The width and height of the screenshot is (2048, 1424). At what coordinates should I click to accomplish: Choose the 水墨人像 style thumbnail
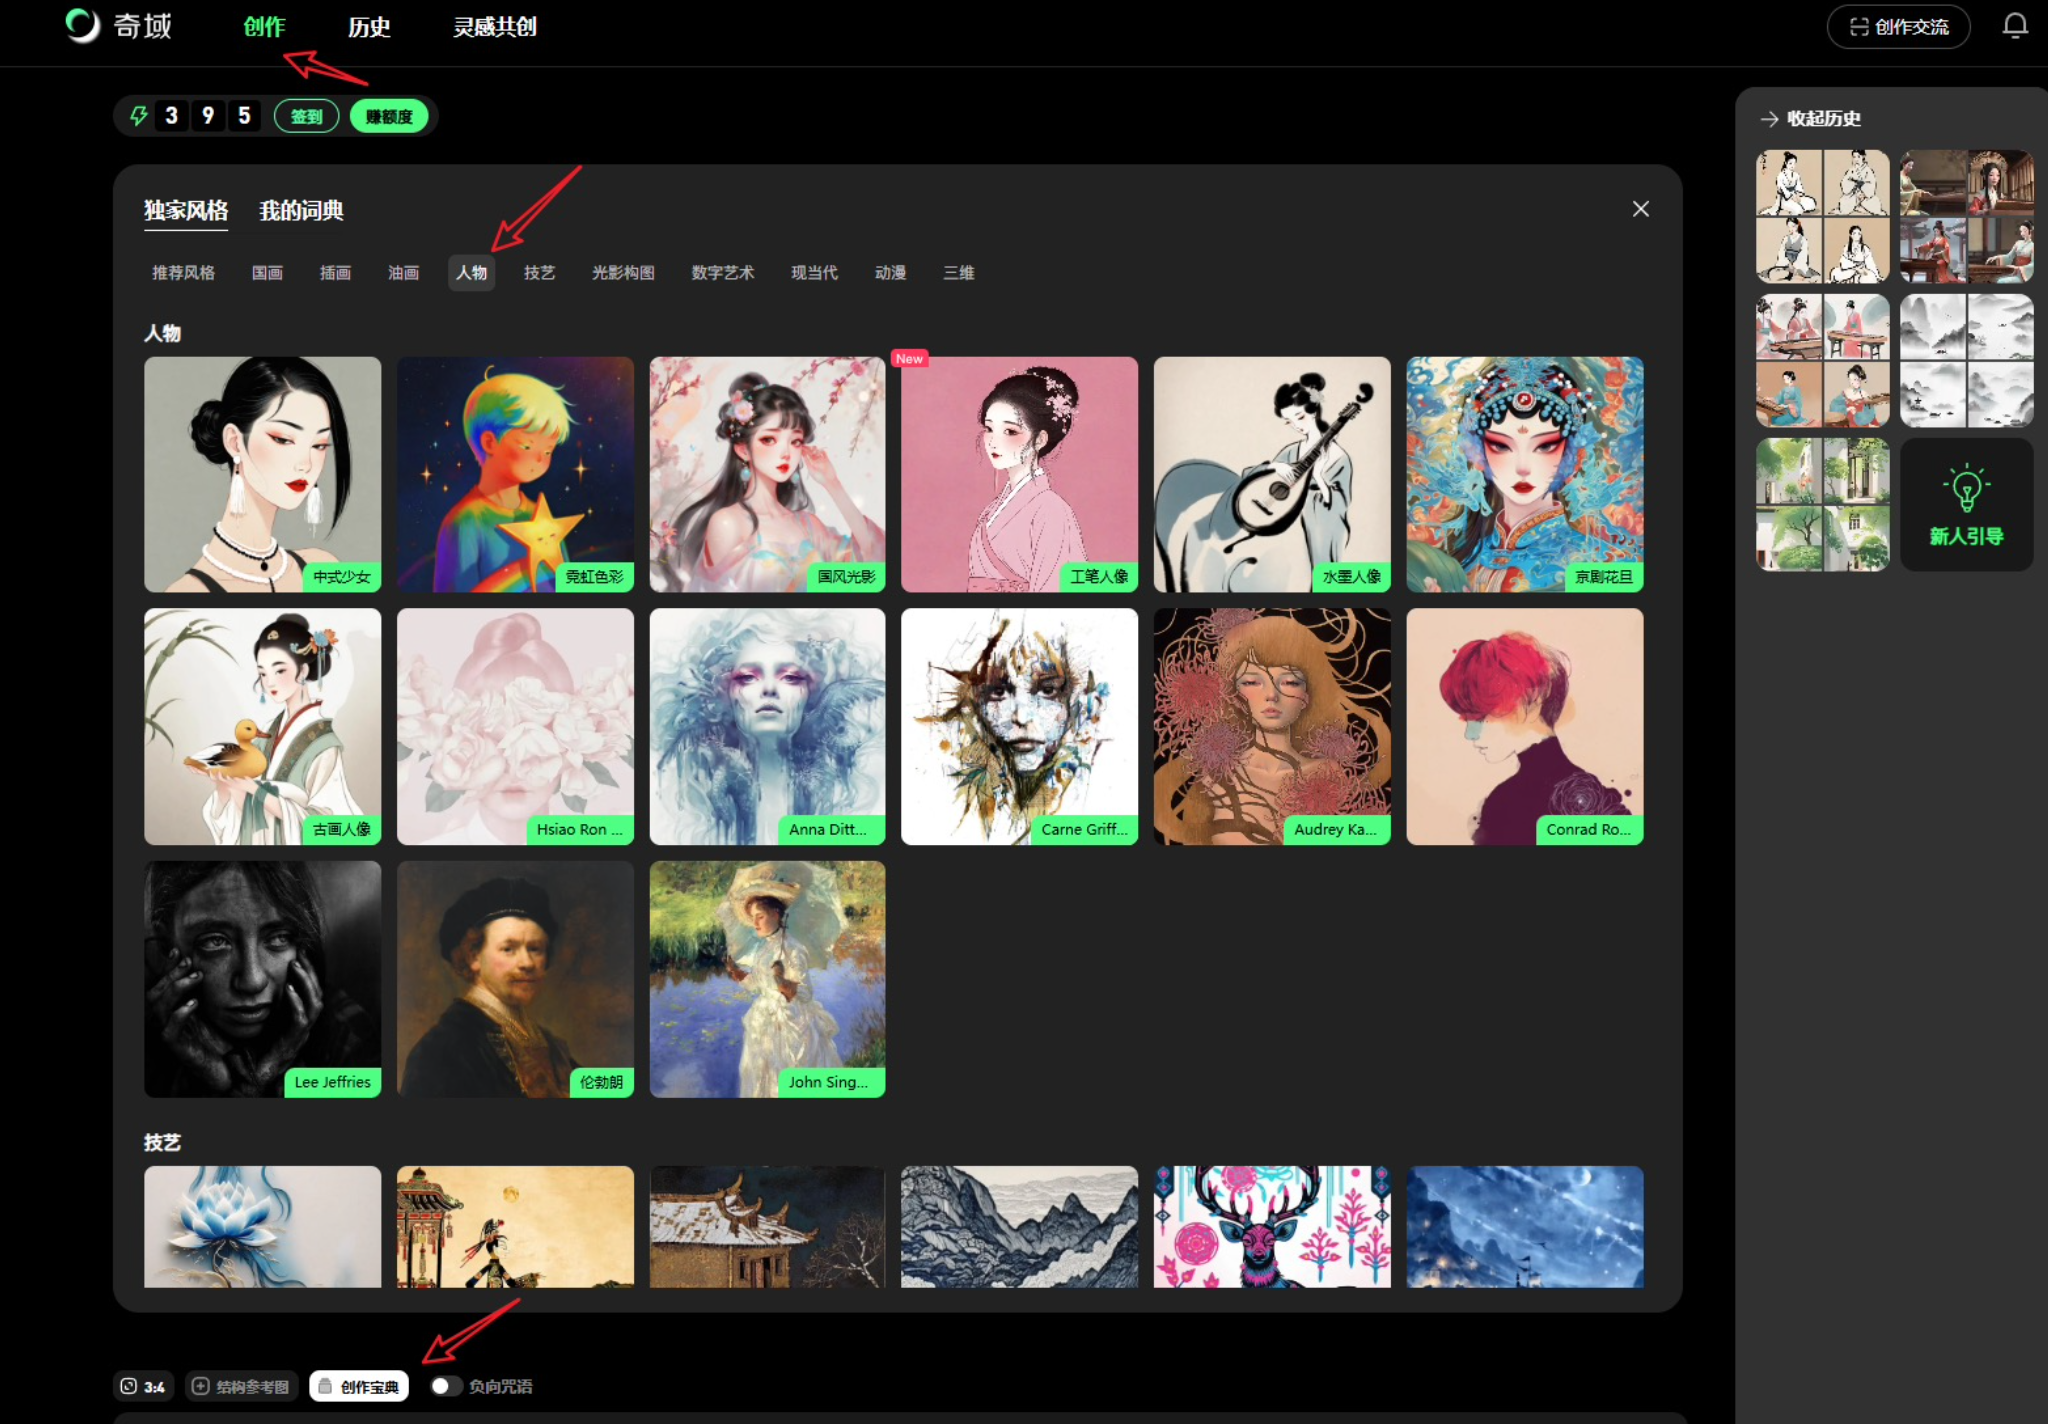[1272, 474]
